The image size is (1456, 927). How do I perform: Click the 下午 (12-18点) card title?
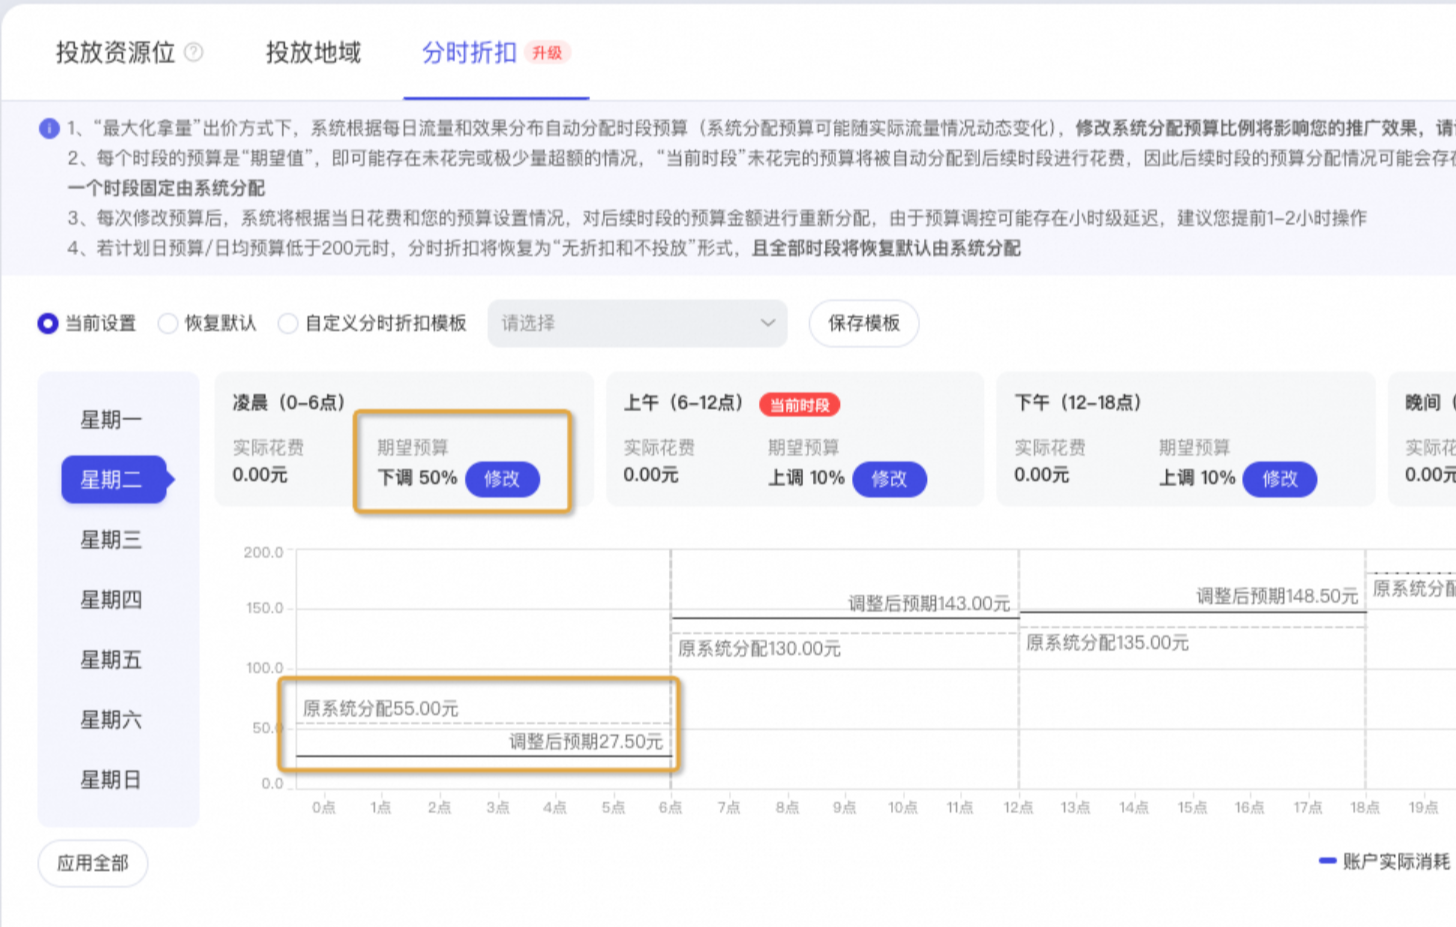pos(1078,402)
